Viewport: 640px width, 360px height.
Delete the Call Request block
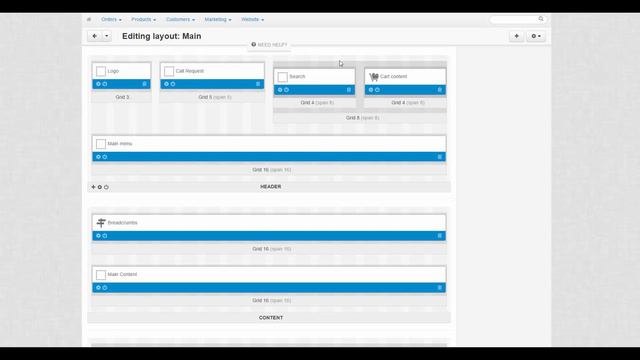(x=258, y=84)
